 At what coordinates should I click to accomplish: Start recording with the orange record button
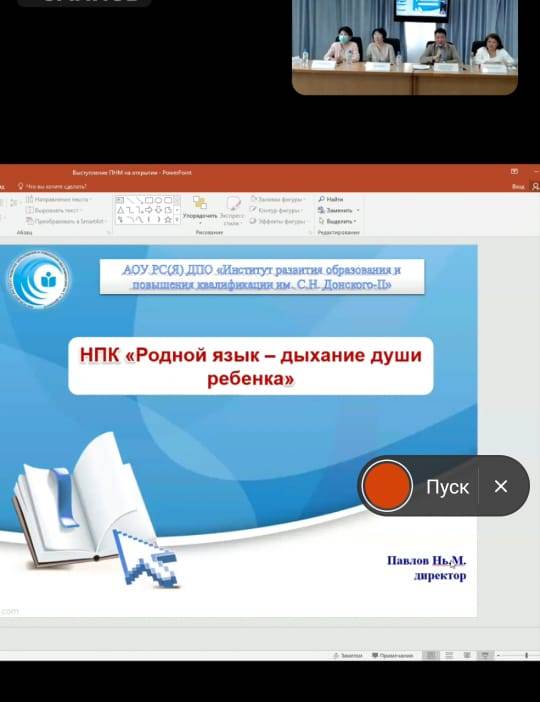387,486
